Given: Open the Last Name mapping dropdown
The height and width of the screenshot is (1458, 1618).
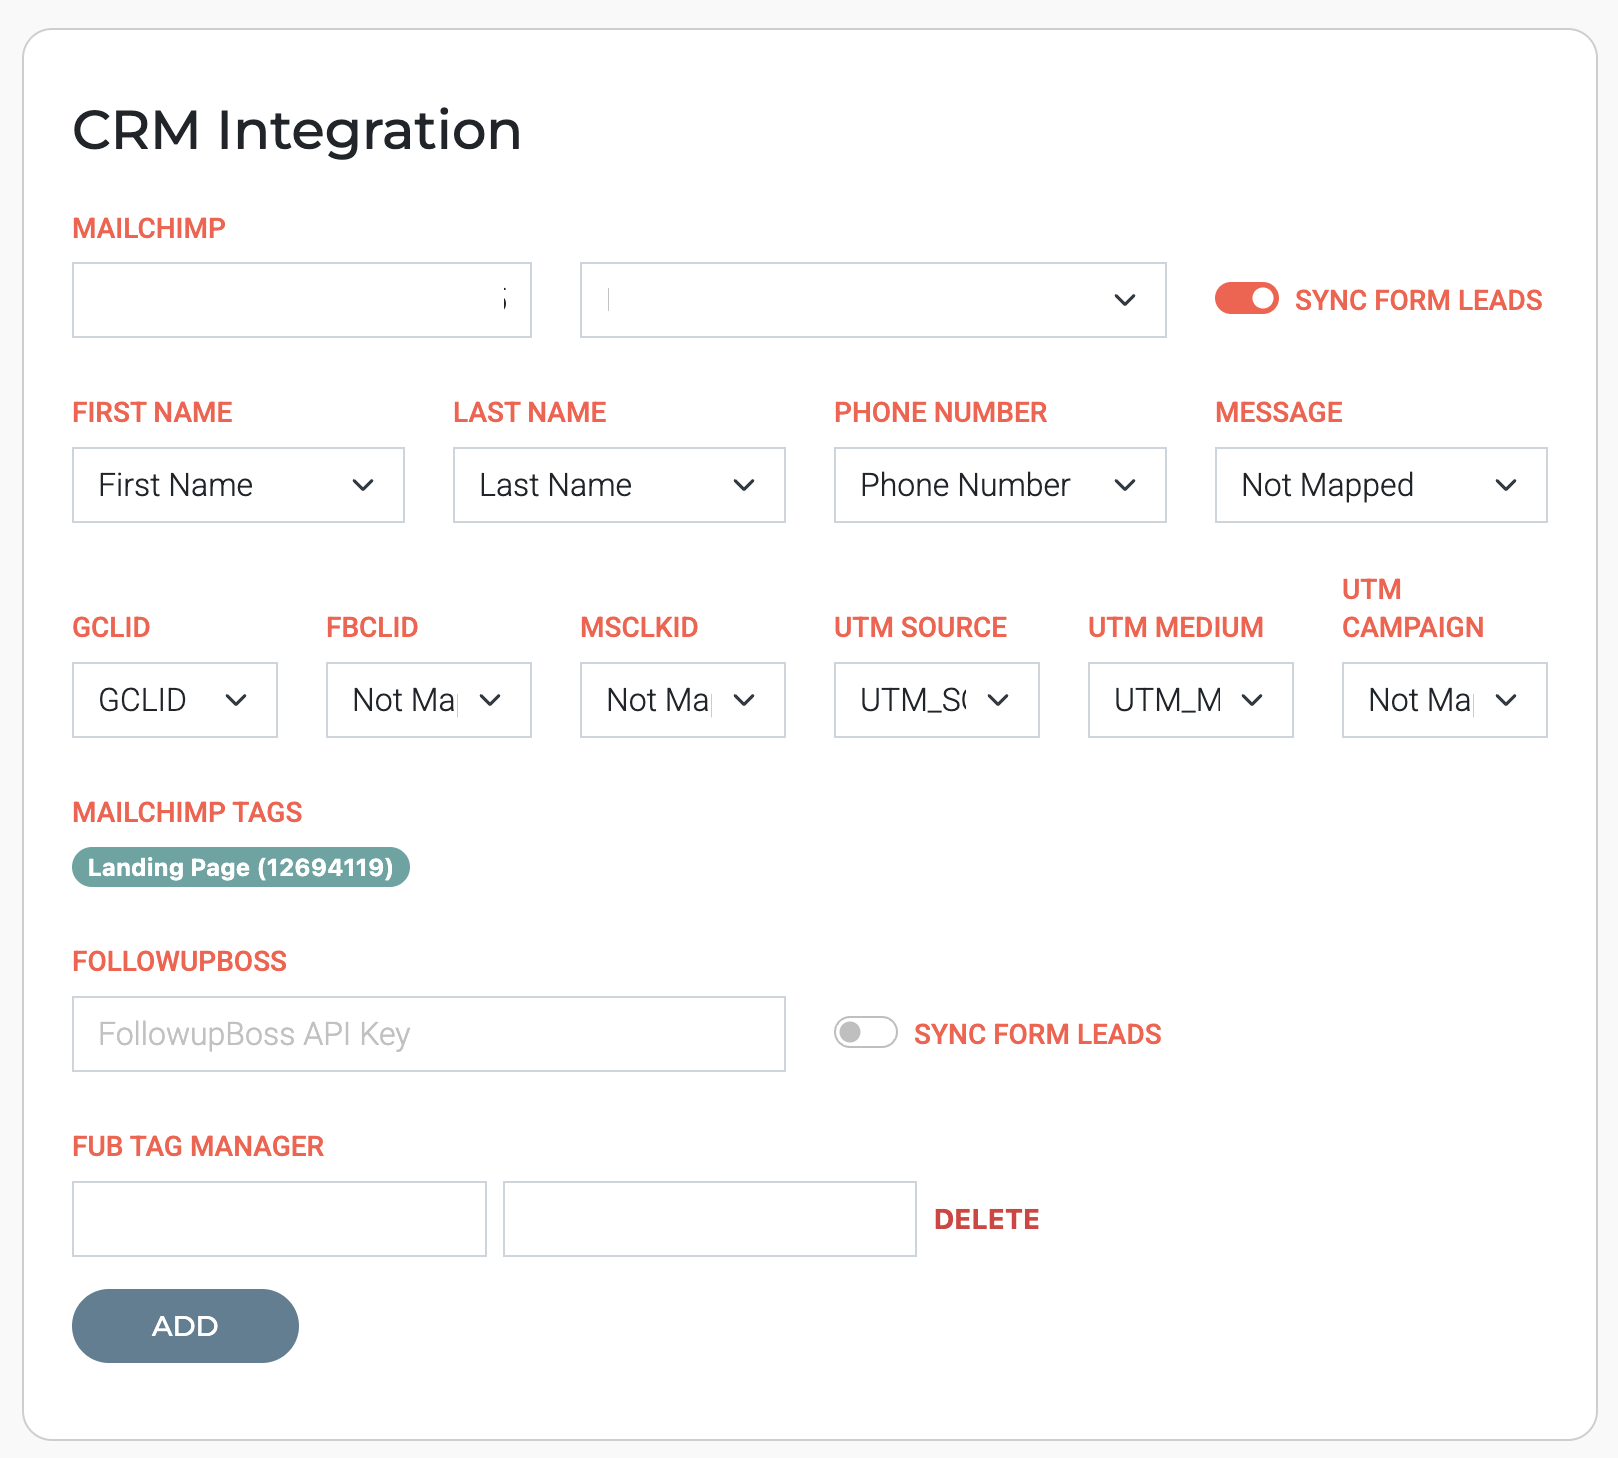Looking at the screenshot, I should (x=619, y=485).
